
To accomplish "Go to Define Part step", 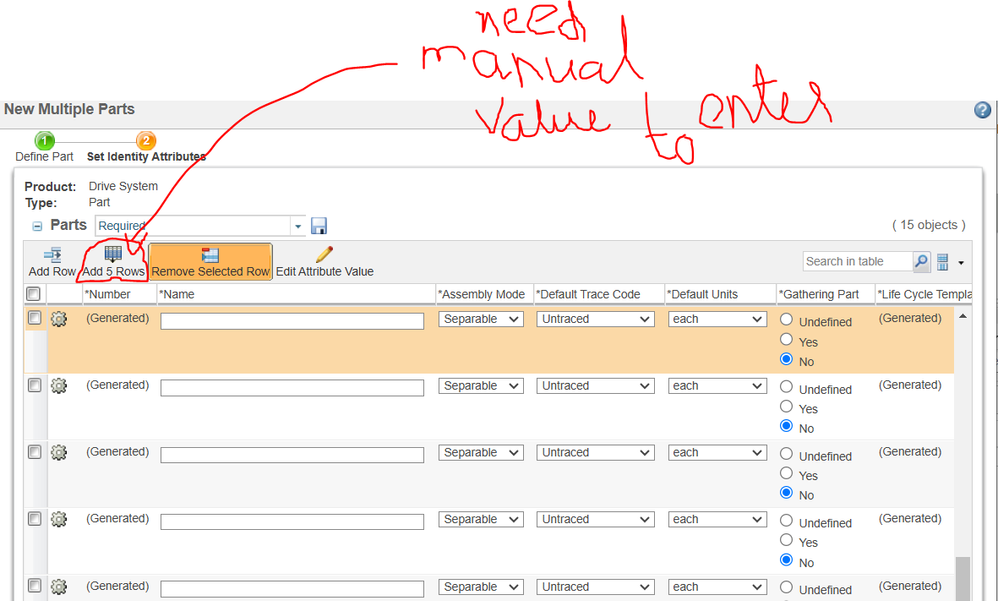I will tap(44, 141).
